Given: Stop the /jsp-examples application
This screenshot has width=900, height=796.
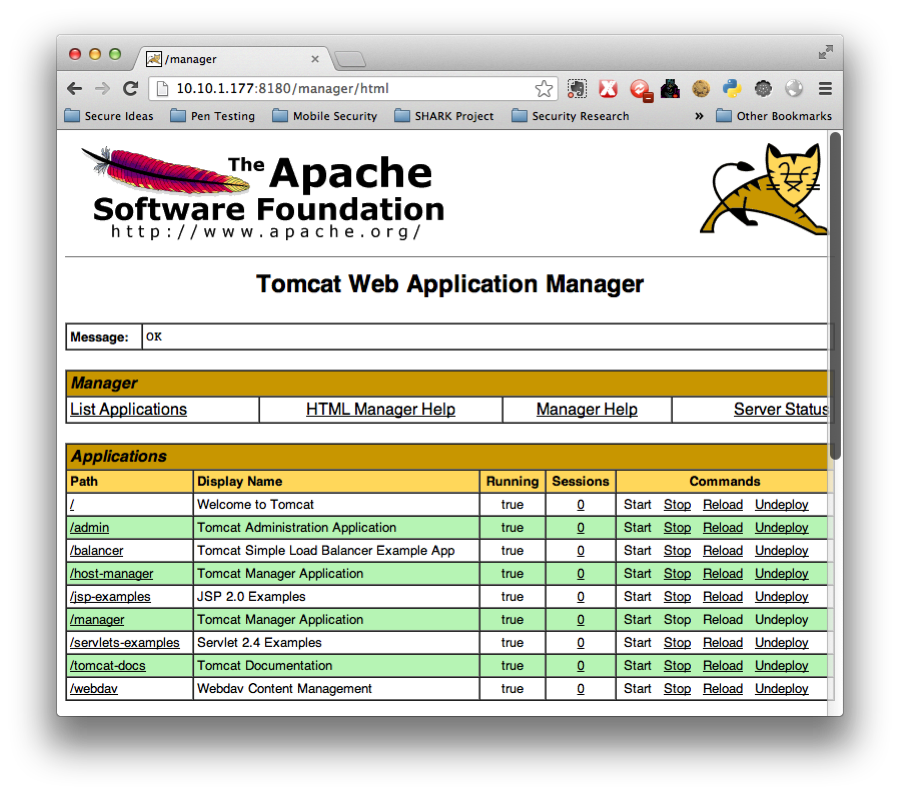Looking at the screenshot, I should point(677,596).
